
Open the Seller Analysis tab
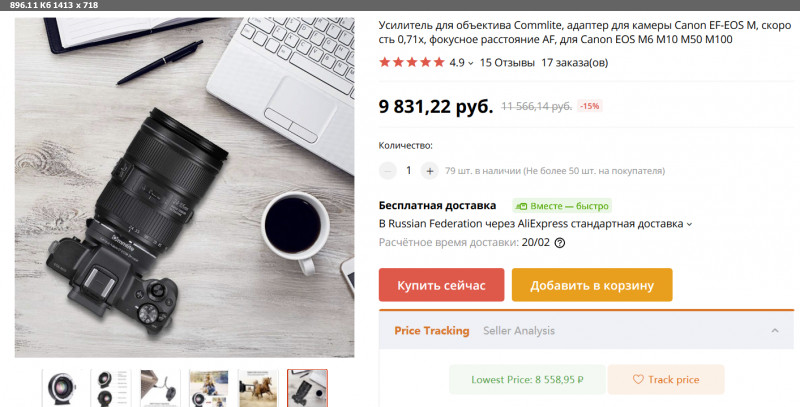point(519,330)
